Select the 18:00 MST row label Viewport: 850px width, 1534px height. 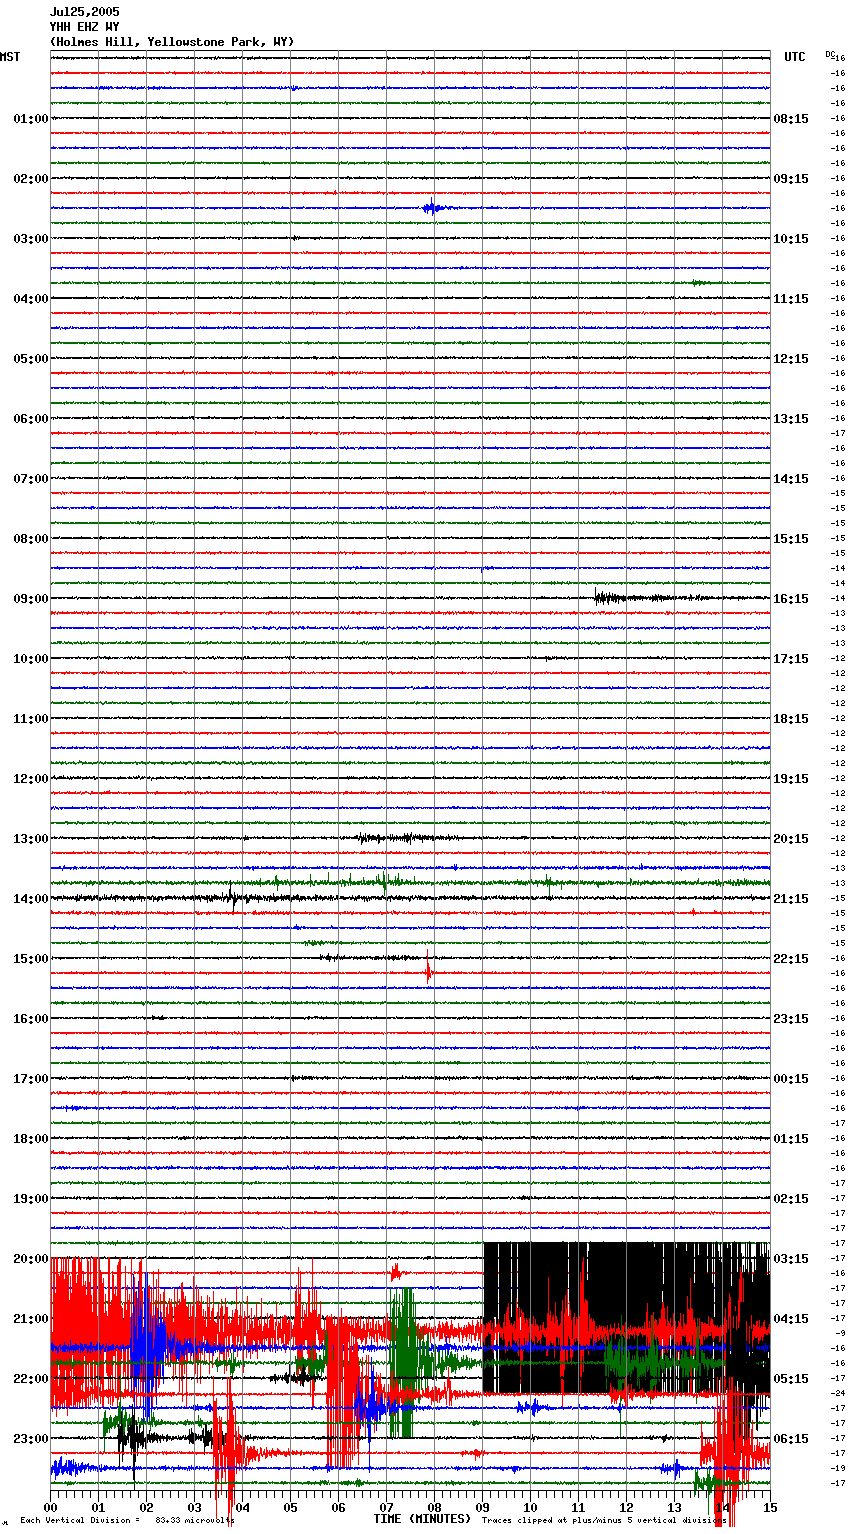(x=30, y=1139)
